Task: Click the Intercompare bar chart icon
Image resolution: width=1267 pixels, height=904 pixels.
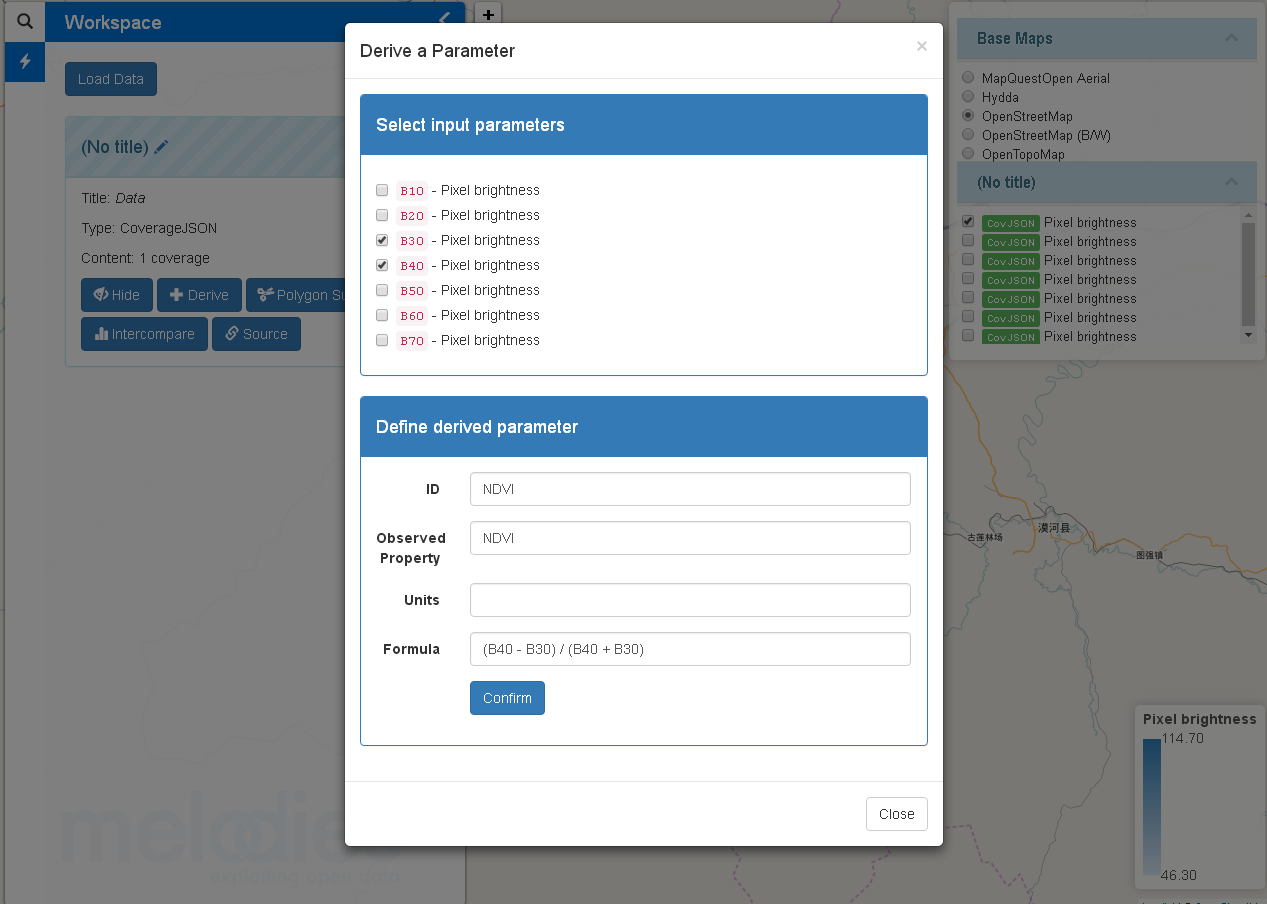Action: (x=103, y=333)
